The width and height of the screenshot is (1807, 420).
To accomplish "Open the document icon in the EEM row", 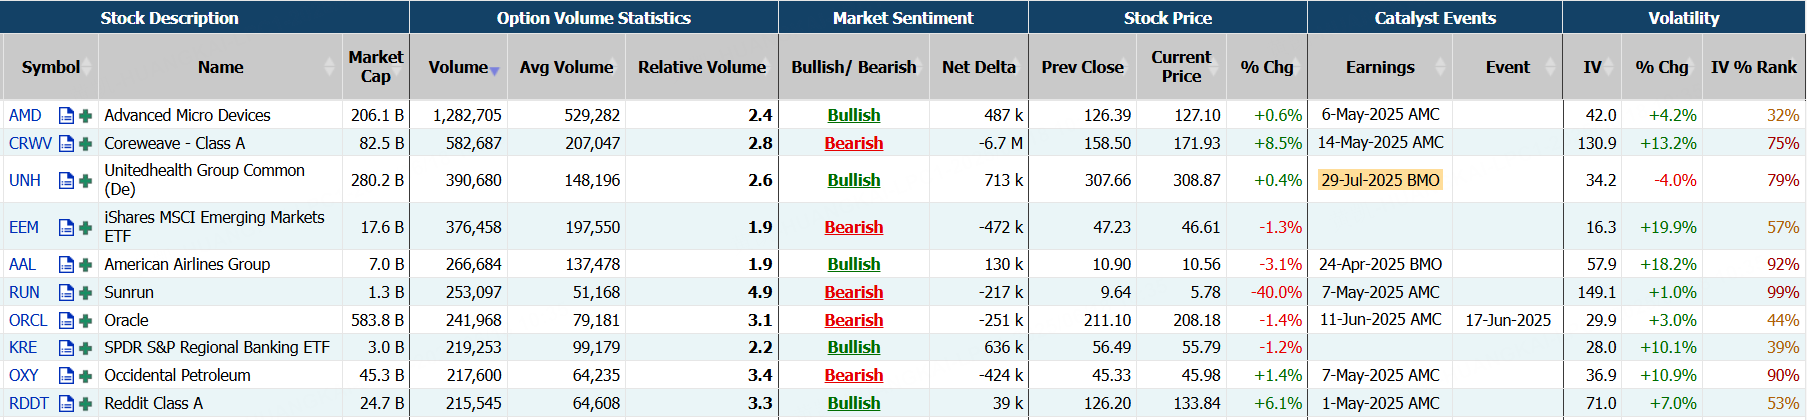I will [66, 228].
